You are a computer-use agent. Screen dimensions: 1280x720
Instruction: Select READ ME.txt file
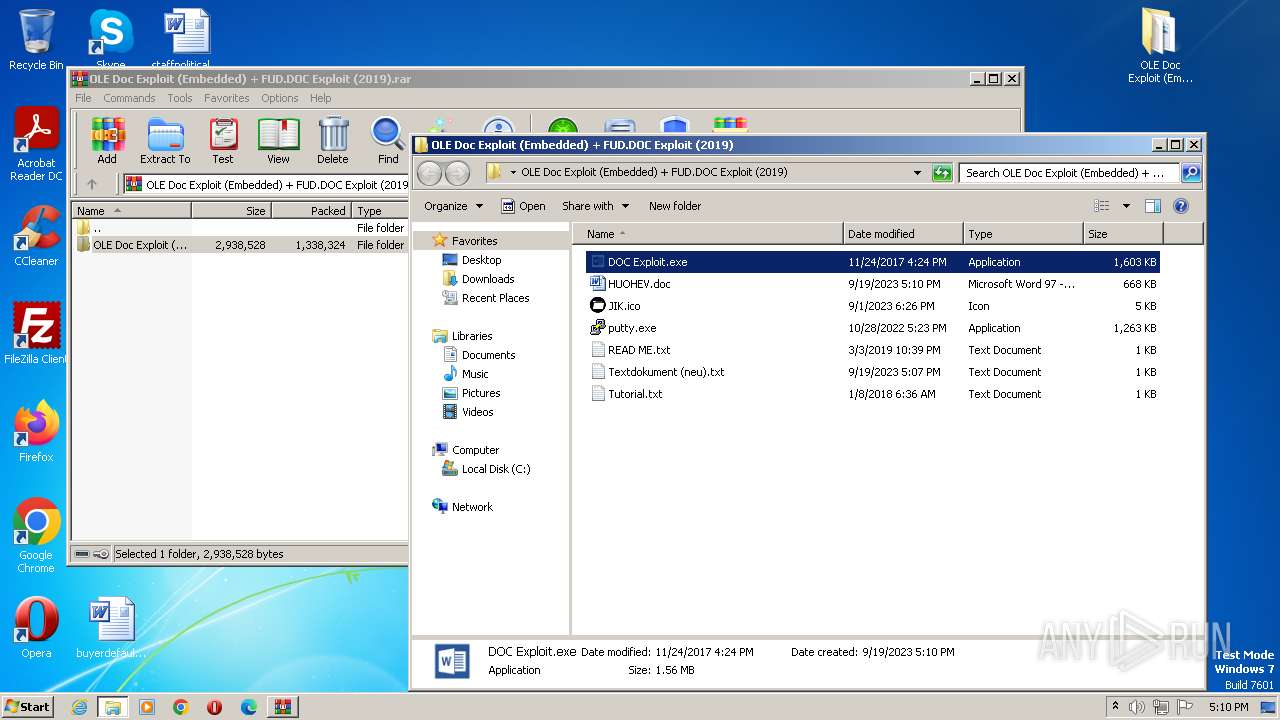pyautogui.click(x=871, y=350)
